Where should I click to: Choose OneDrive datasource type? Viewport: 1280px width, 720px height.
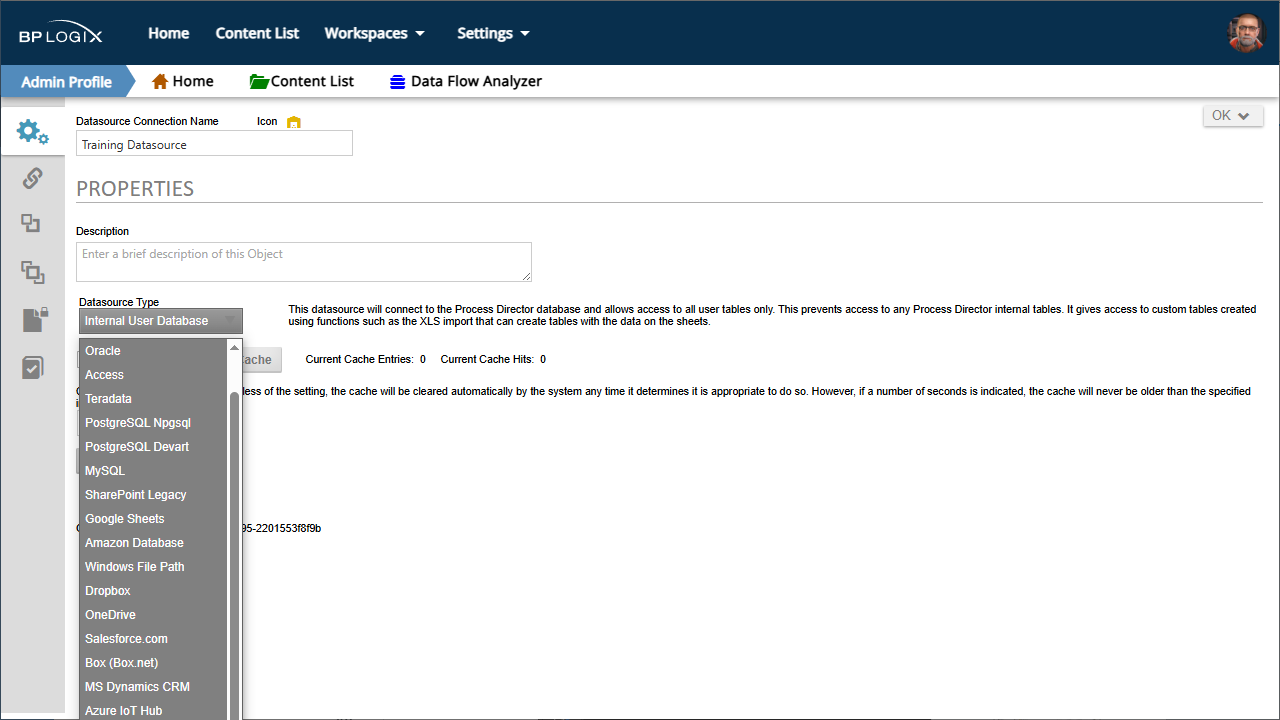154,615
